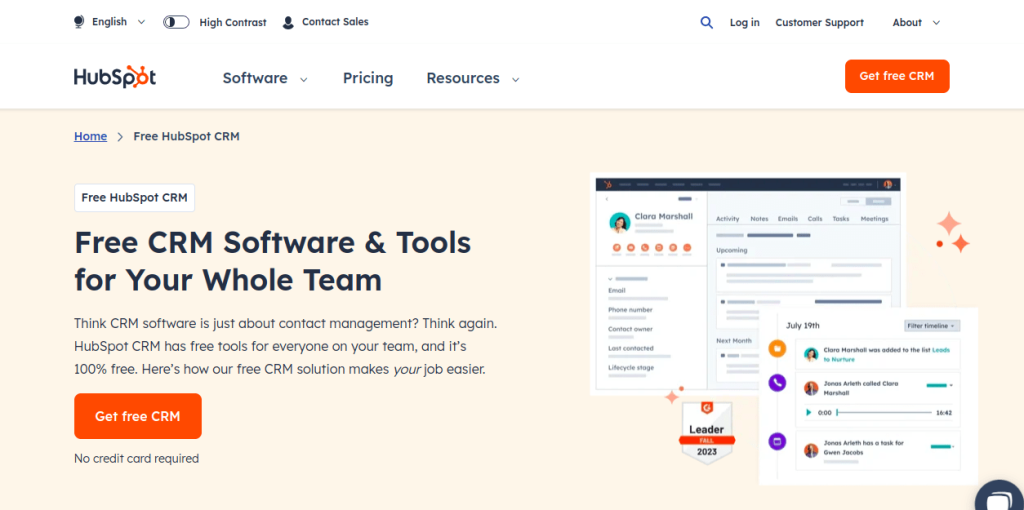The image size is (1024, 510).
Task: Click the 'Email' field label in preview
Action: [616, 291]
